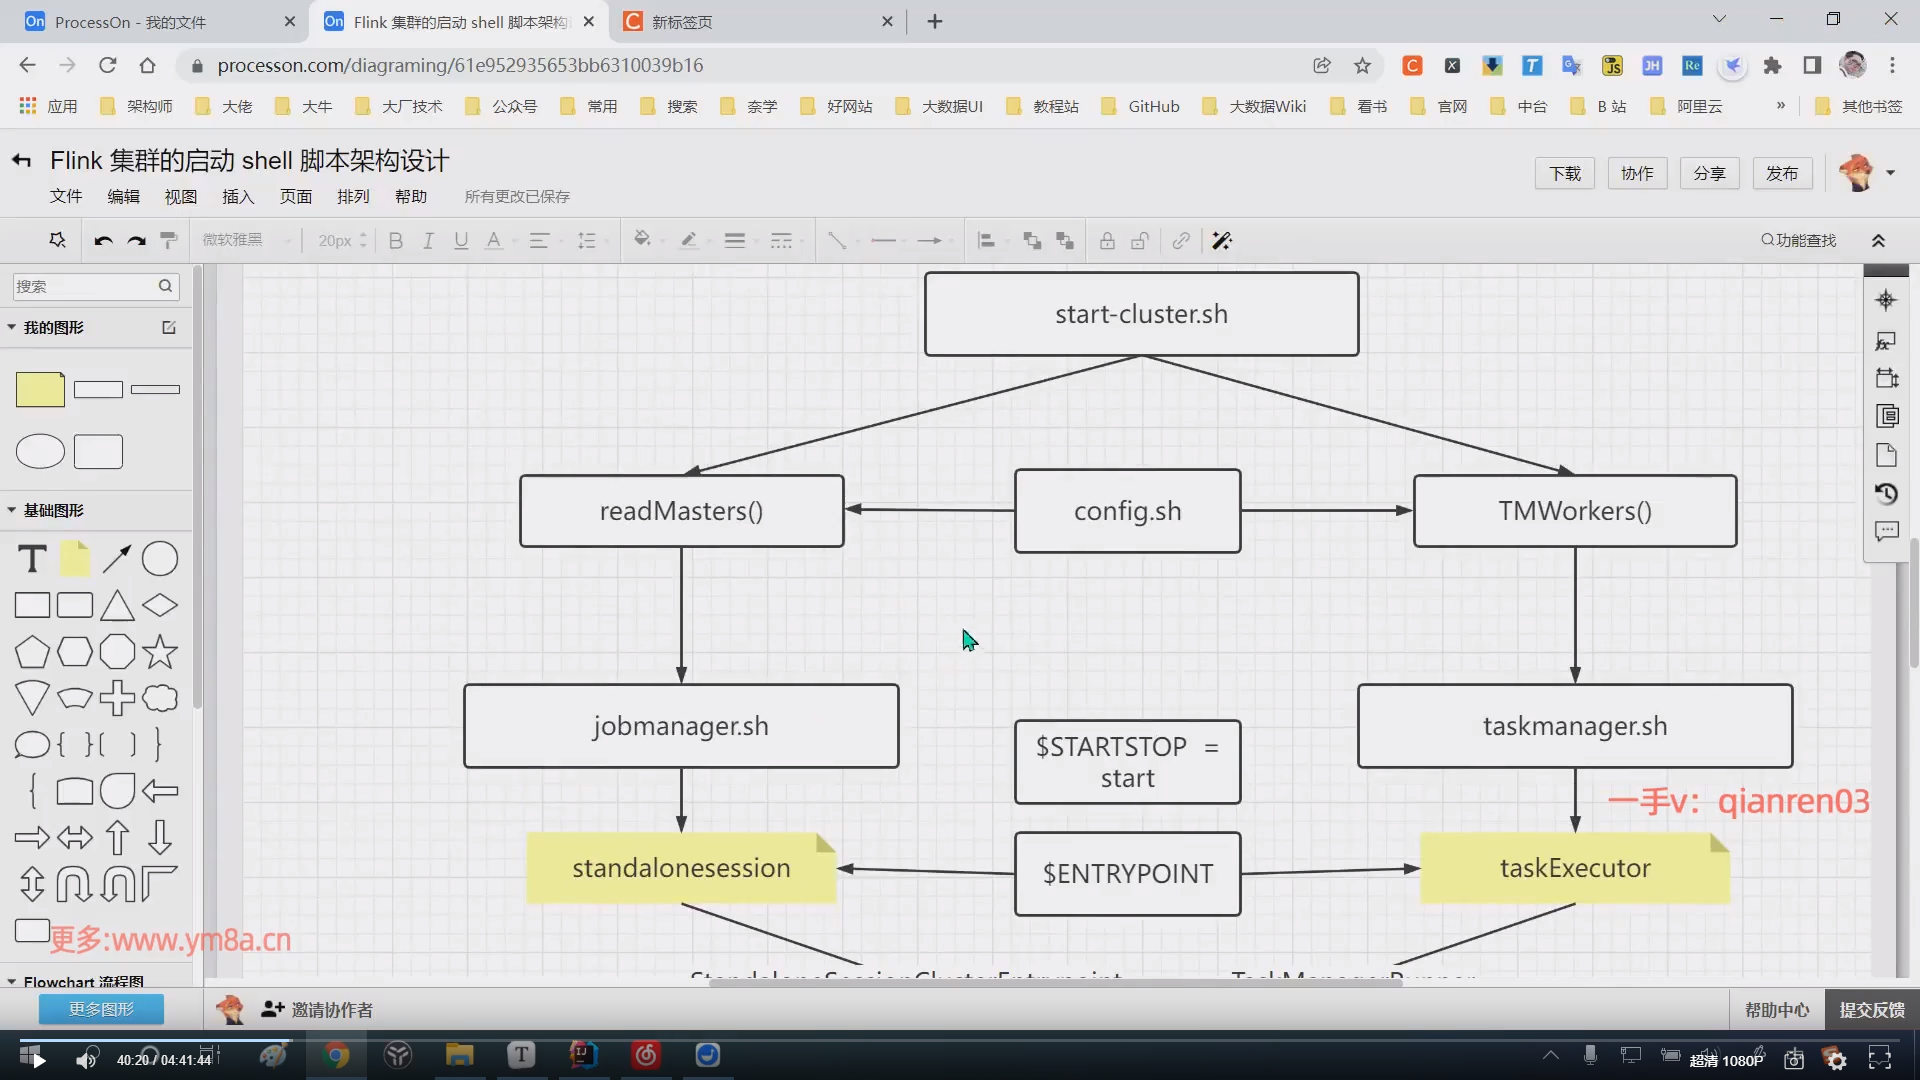1920x1080 pixels.
Task: Pick the star shape from basic shapes
Action: click(x=160, y=652)
